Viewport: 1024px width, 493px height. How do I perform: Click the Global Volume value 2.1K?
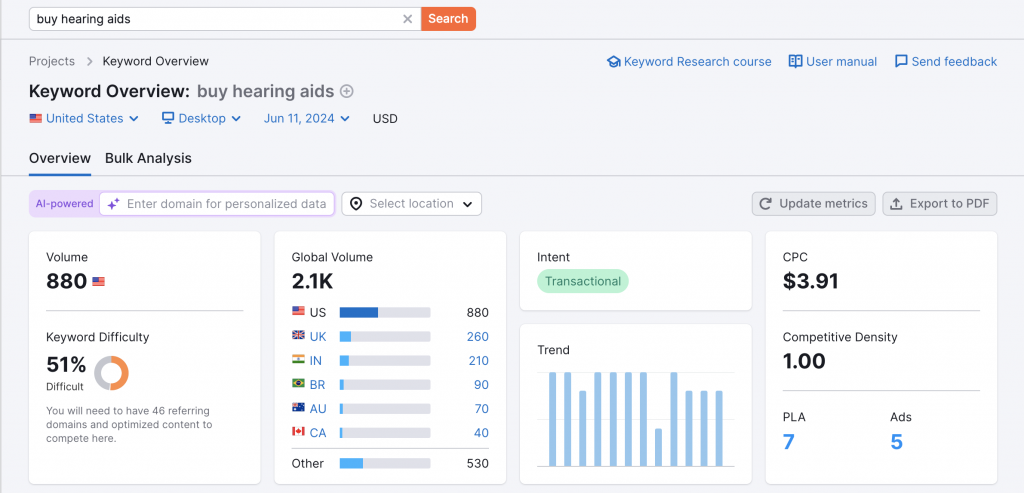click(x=312, y=281)
